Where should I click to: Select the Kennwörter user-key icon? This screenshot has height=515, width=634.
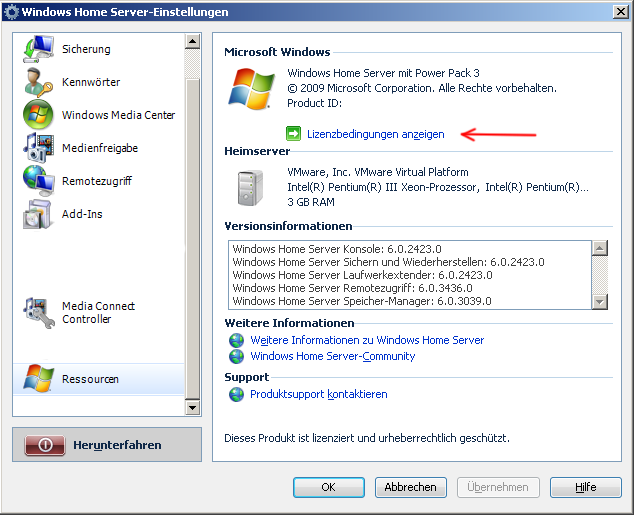click(x=38, y=82)
